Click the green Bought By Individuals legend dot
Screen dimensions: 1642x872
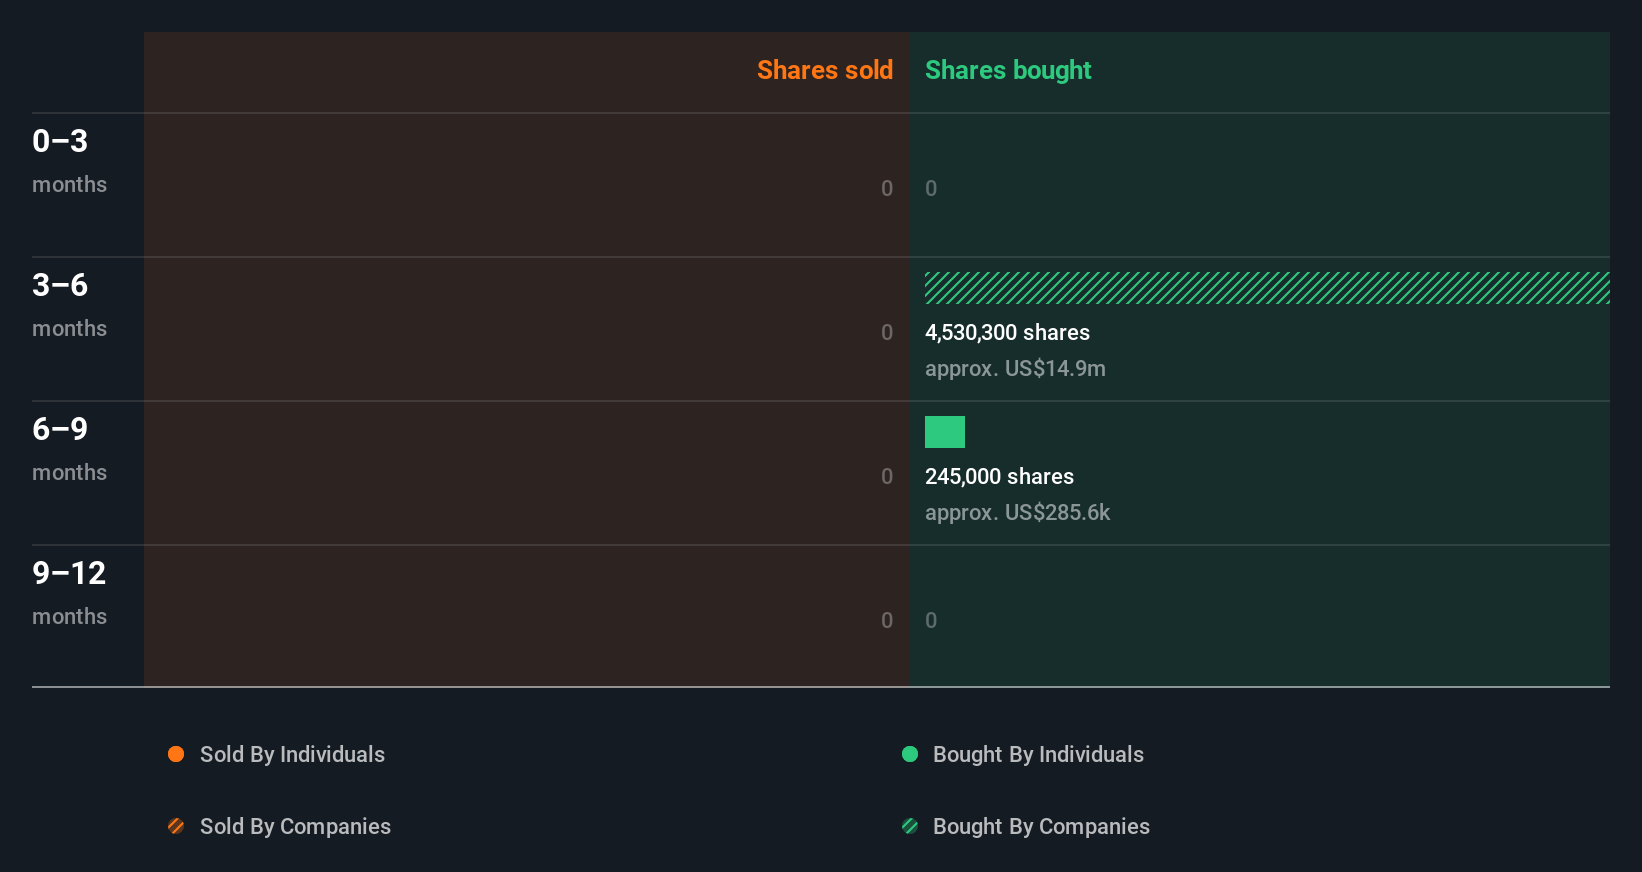click(910, 754)
